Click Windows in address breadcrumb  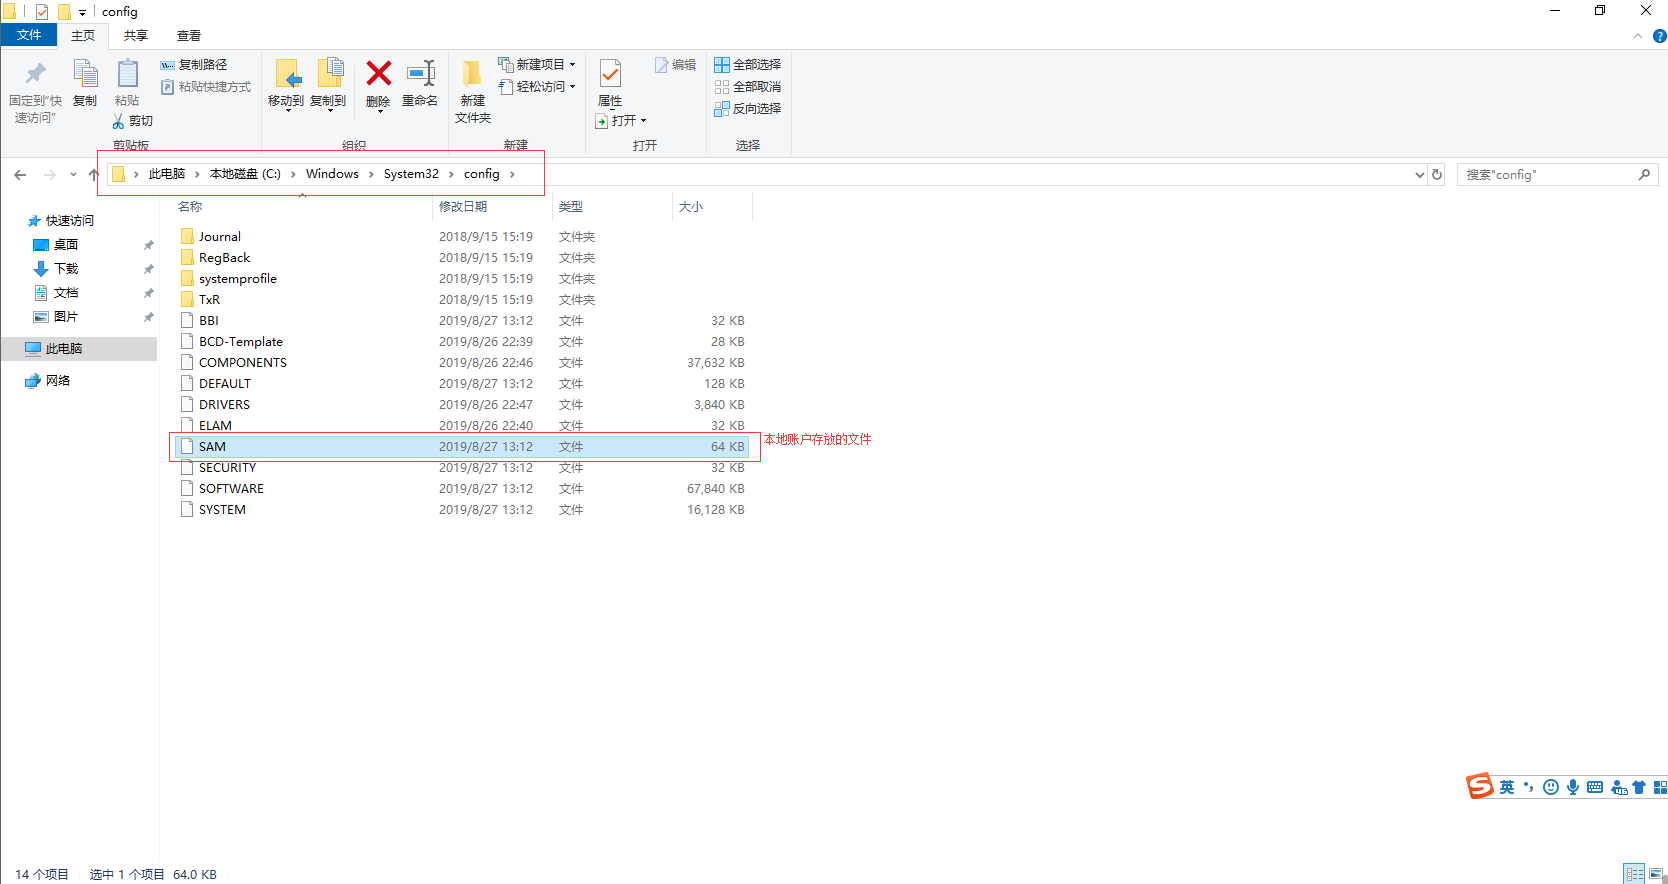(332, 174)
